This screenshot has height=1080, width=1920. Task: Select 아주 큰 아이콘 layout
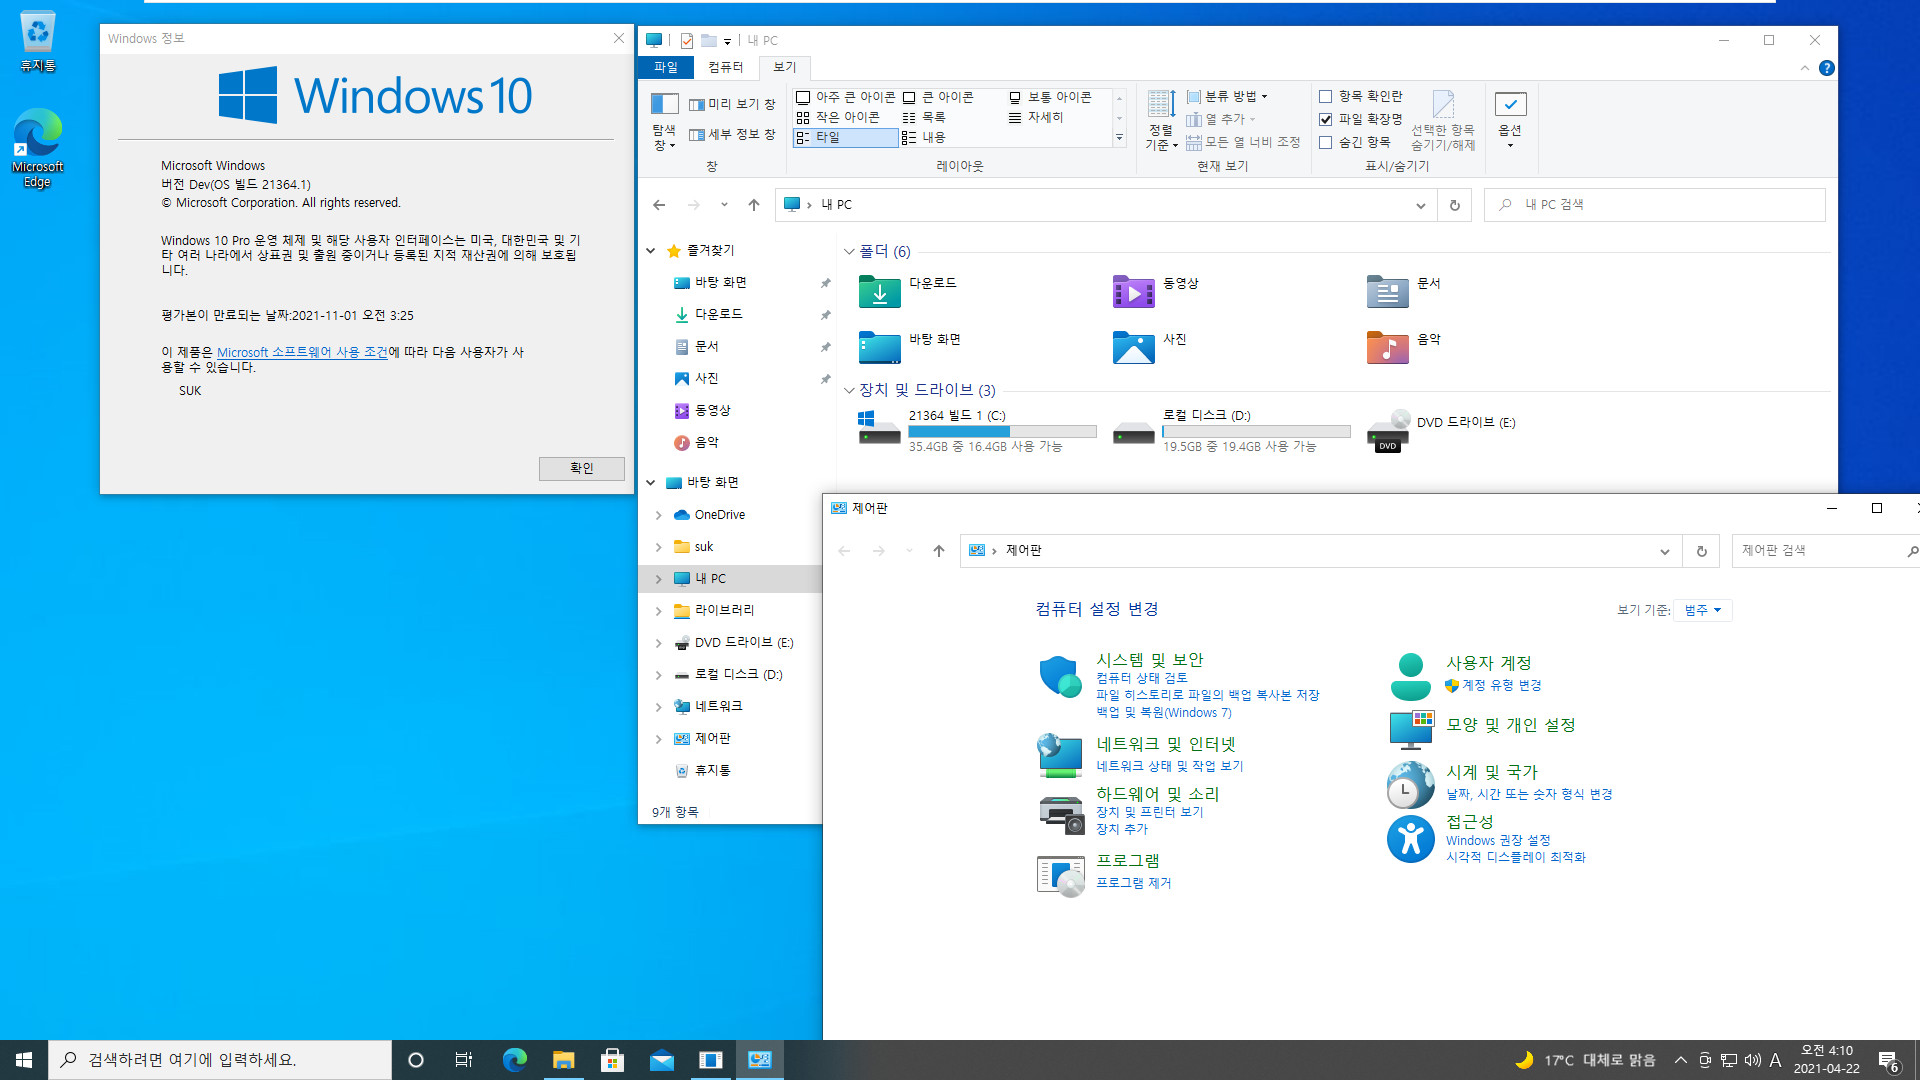(x=846, y=97)
